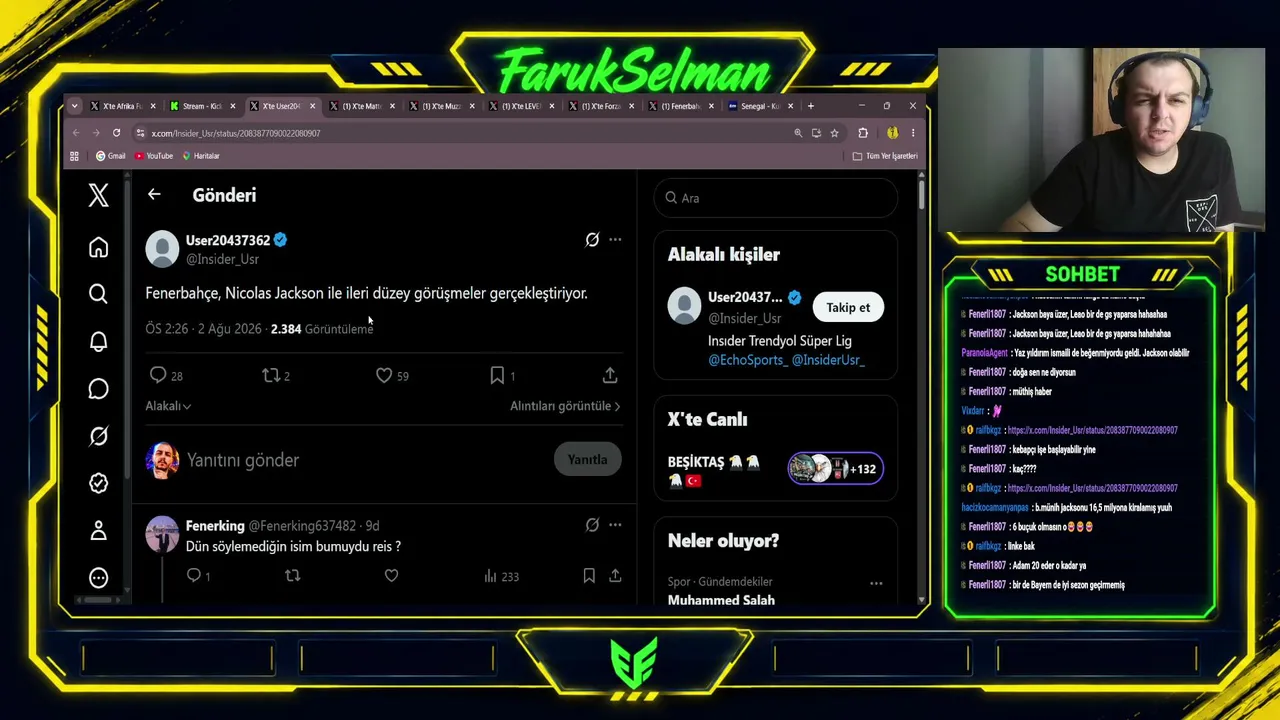Click the Ara search box

[x=775, y=198]
